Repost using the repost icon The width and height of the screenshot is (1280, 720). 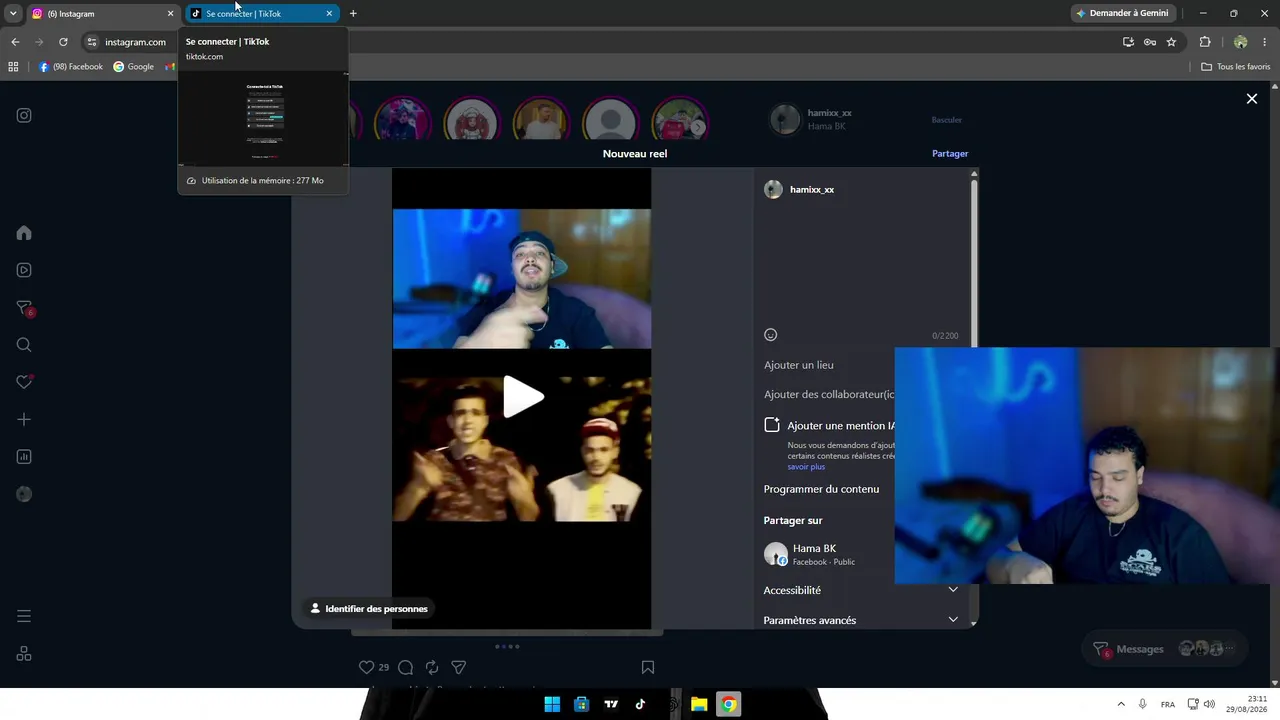tap(432, 667)
